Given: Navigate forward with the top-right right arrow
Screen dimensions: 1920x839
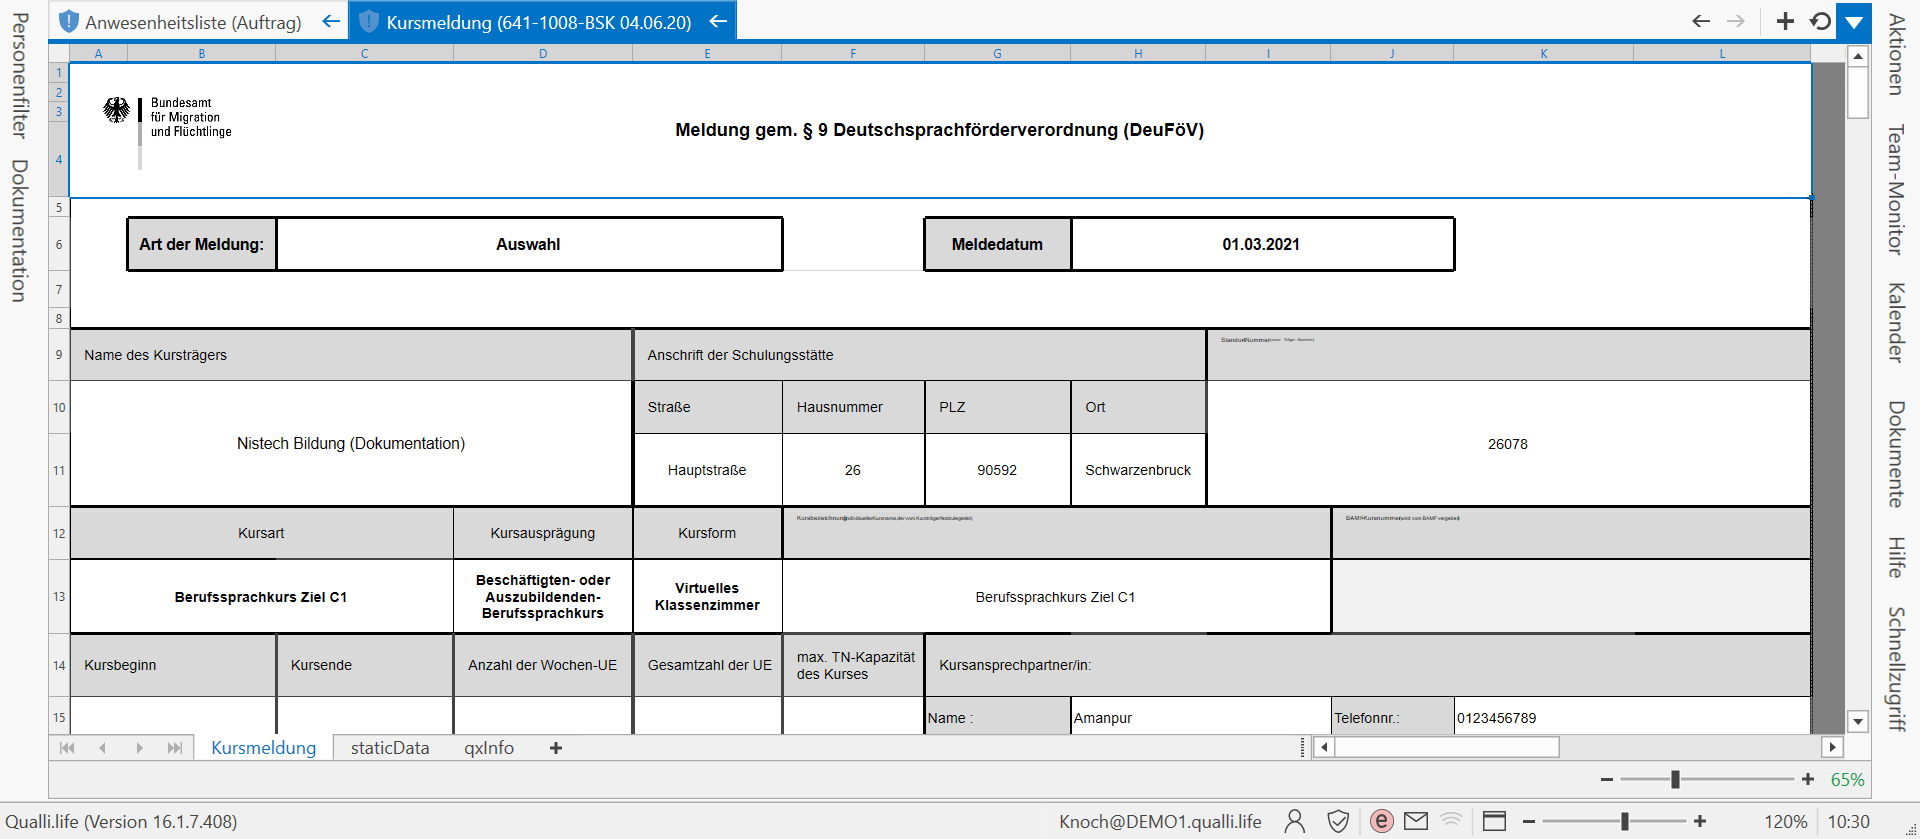Looking at the screenshot, I should click(x=1736, y=21).
